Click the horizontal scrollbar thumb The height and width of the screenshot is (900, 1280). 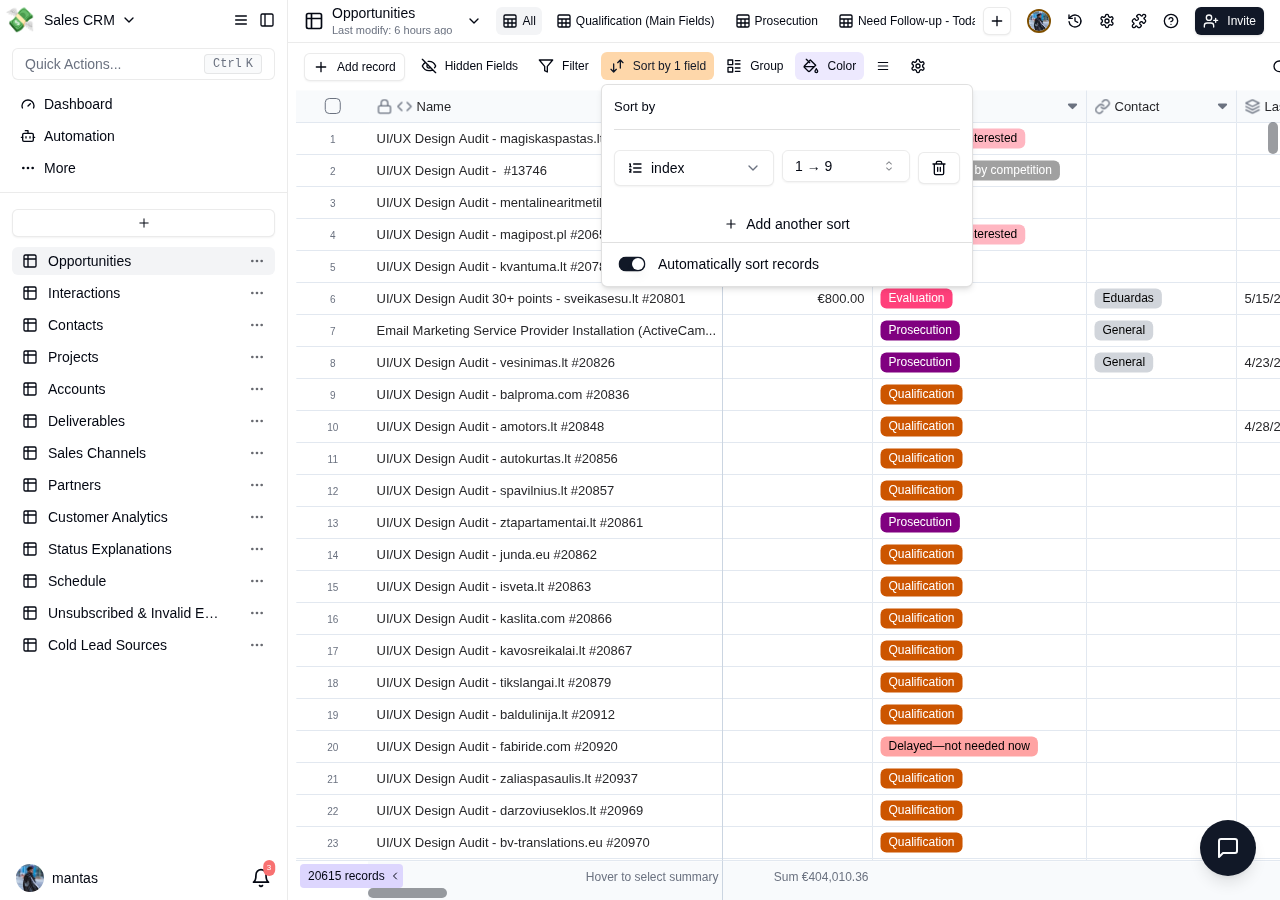click(x=407, y=893)
